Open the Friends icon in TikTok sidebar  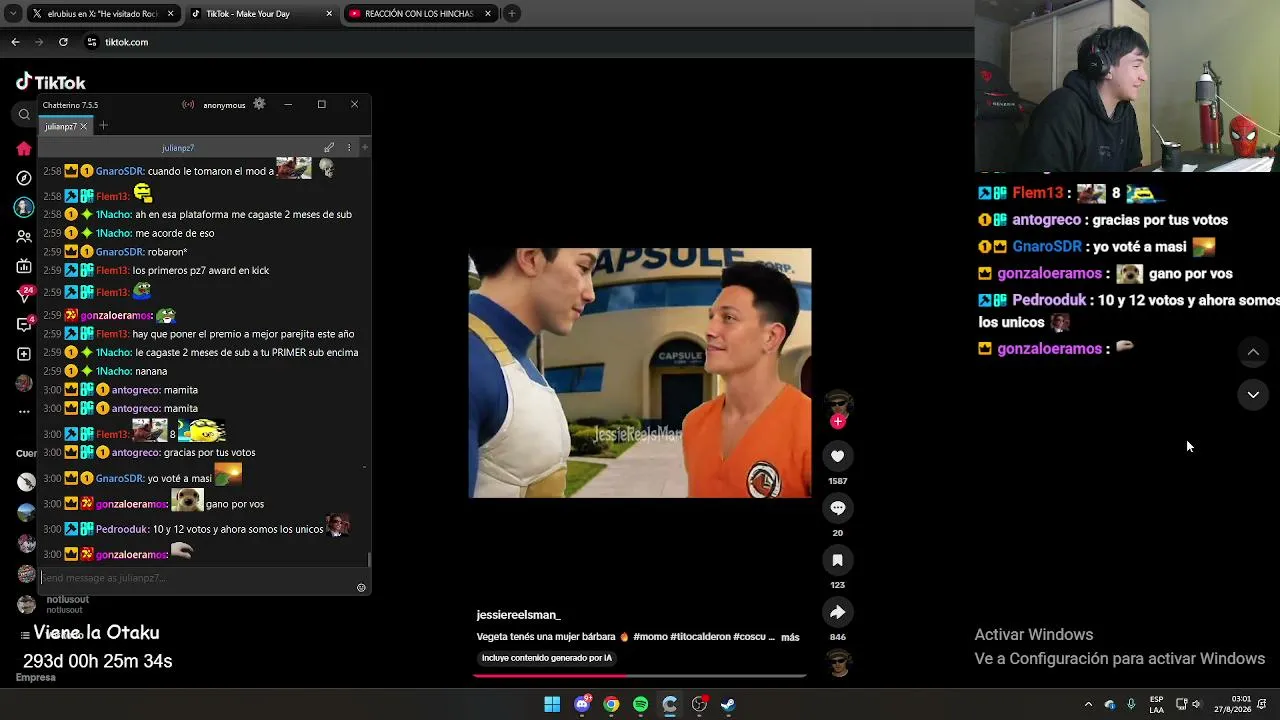[x=24, y=237]
